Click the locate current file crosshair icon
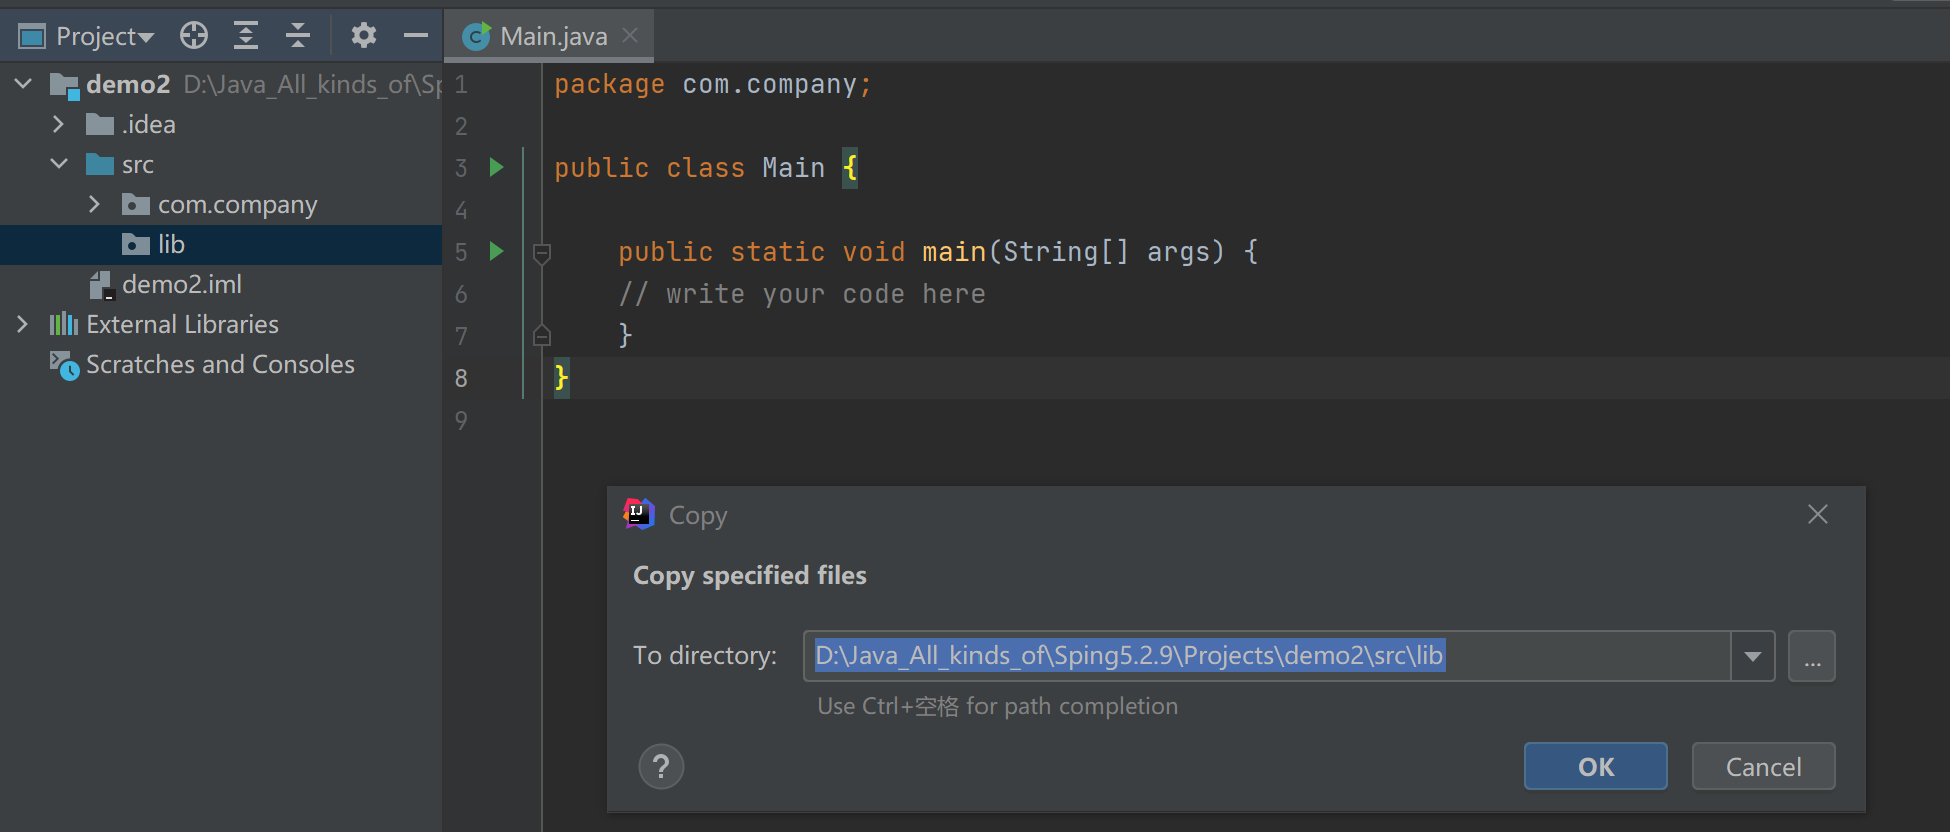Image resolution: width=1950 pixels, height=832 pixels. [x=194, y=36]
